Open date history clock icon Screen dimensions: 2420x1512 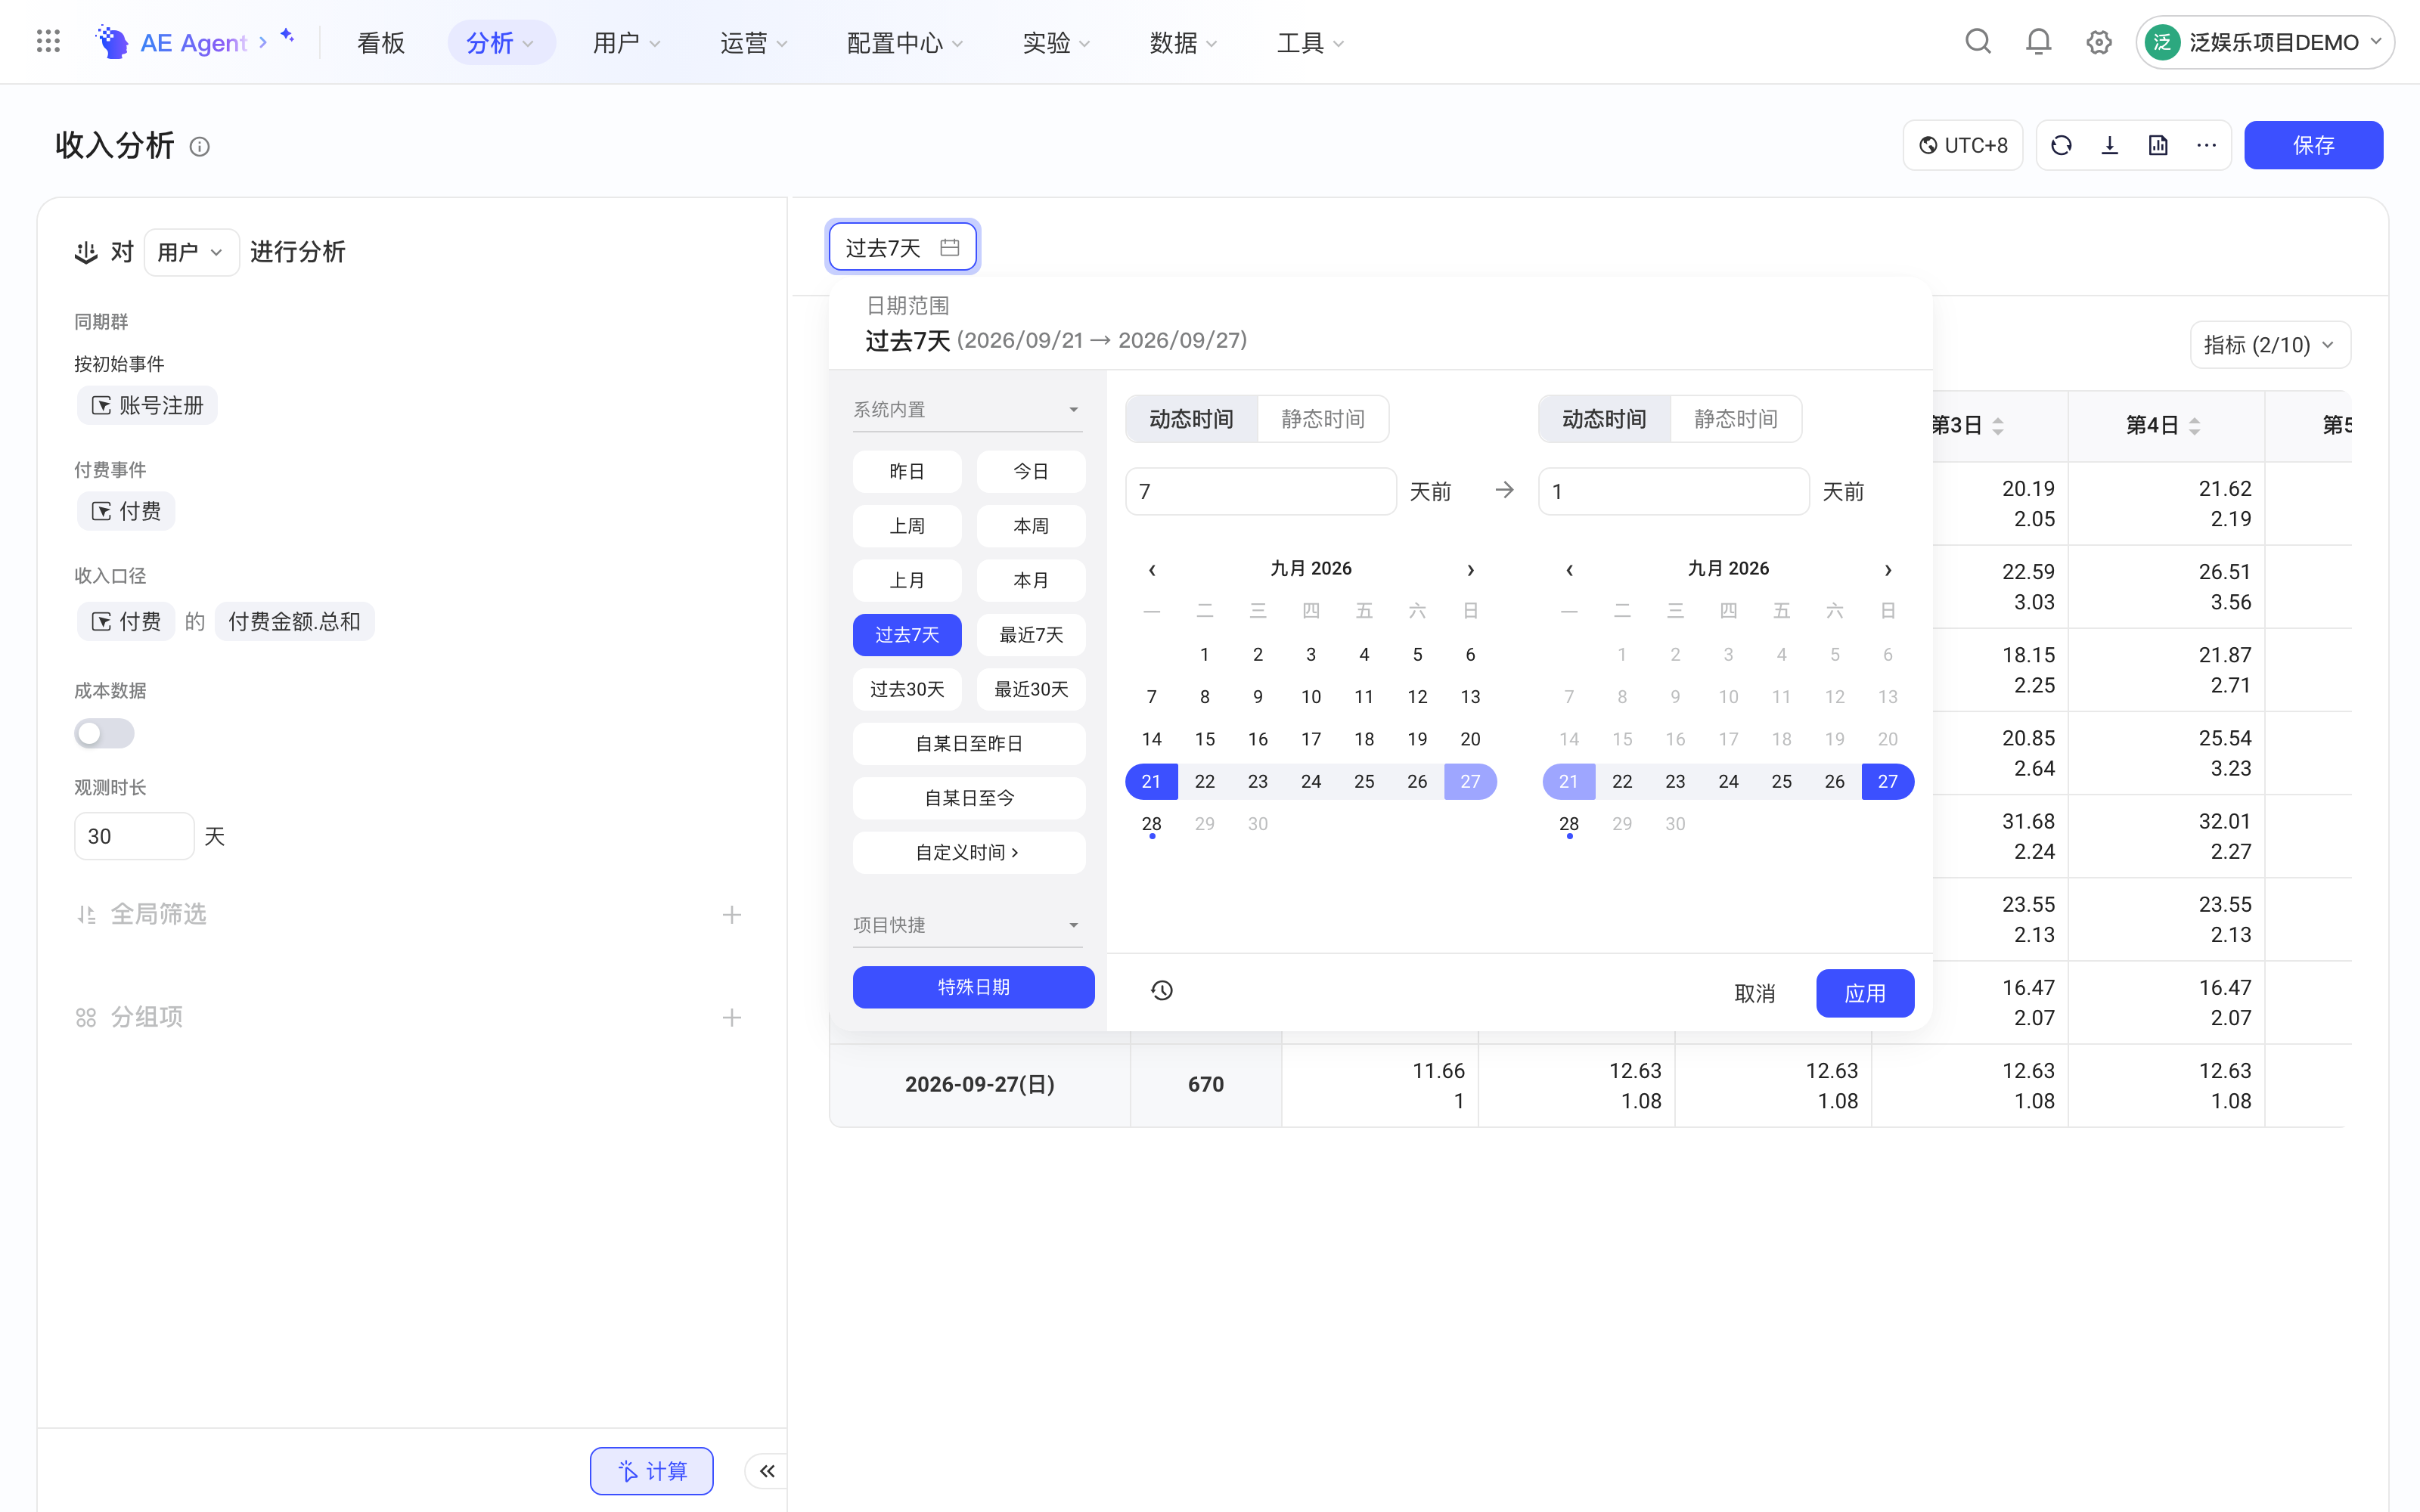coord(1162,990)
